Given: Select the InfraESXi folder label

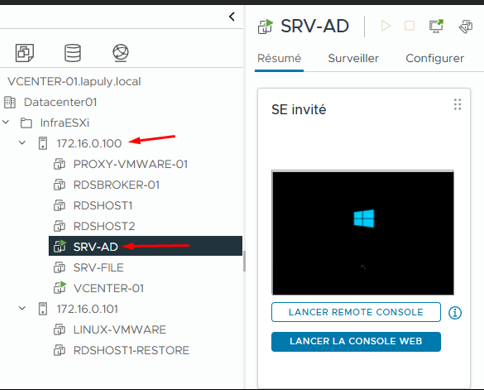Looking at the screenshot, I should [x=65, y=123].
